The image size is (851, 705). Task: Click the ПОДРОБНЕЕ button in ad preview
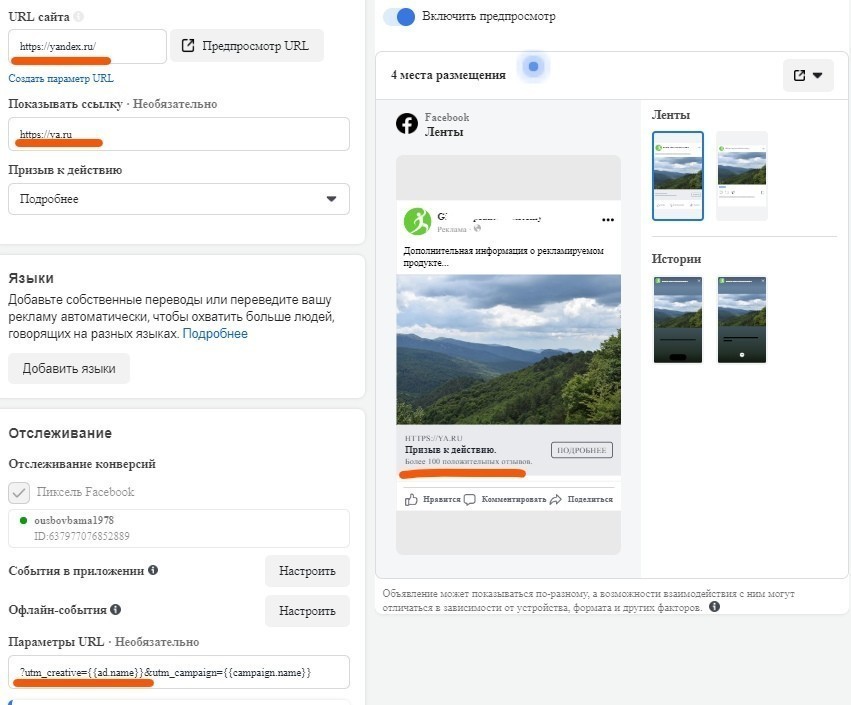click(582, 450)
